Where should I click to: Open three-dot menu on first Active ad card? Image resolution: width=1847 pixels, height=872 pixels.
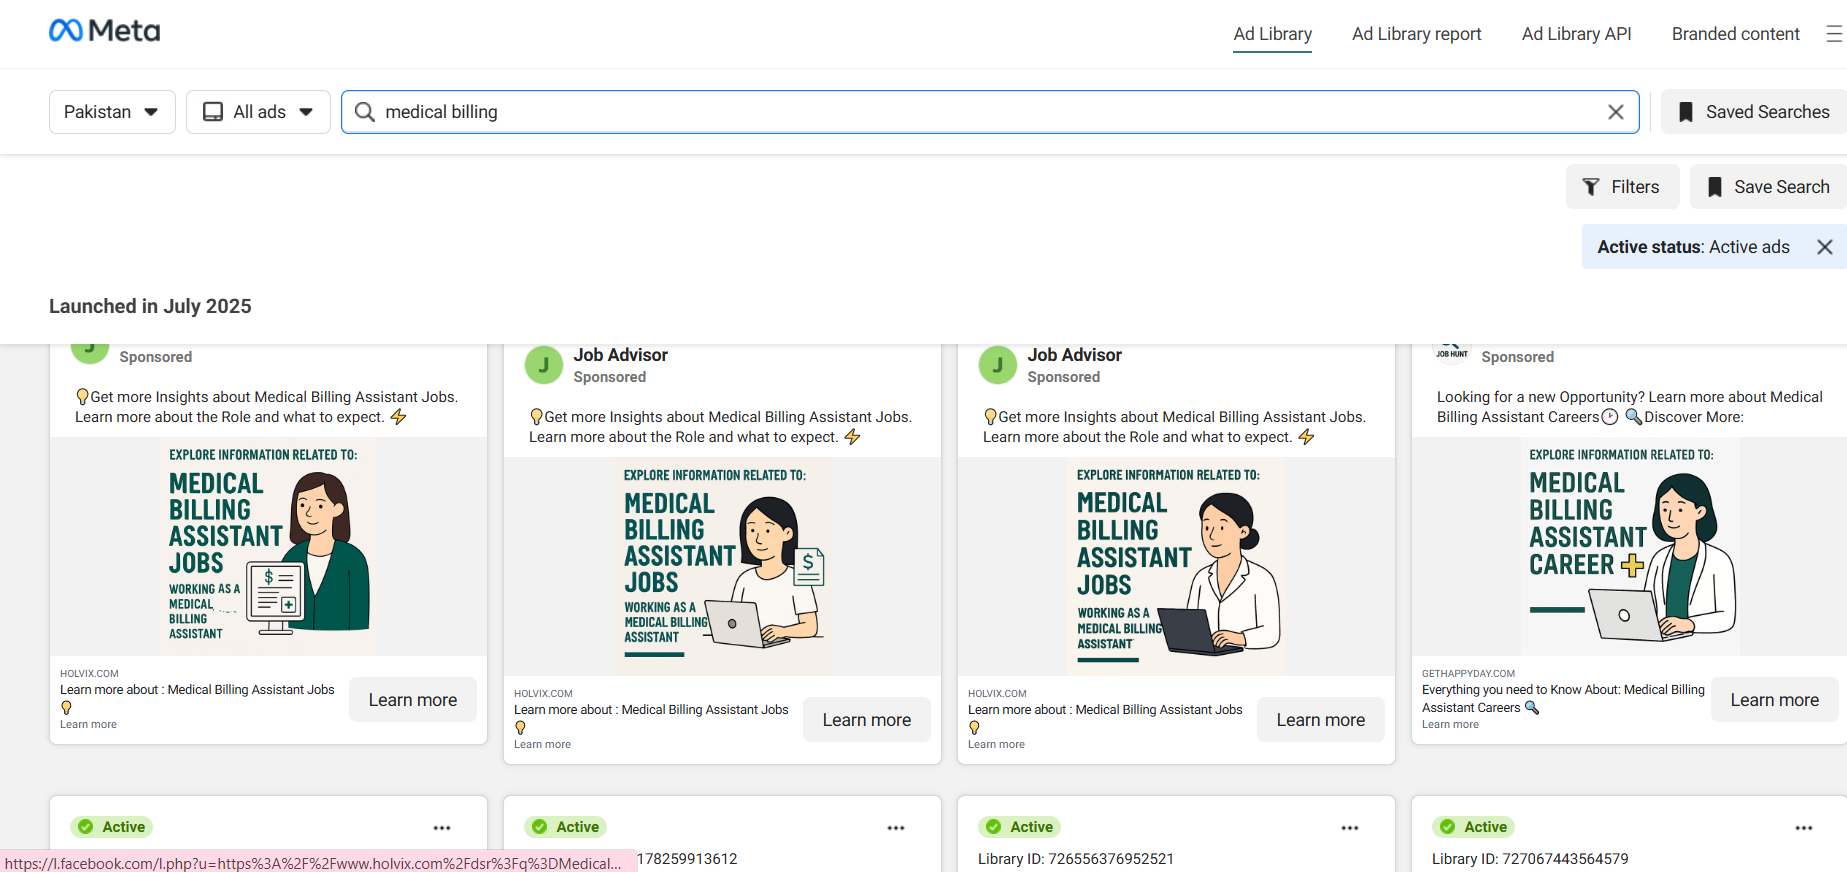pos(442,828)
